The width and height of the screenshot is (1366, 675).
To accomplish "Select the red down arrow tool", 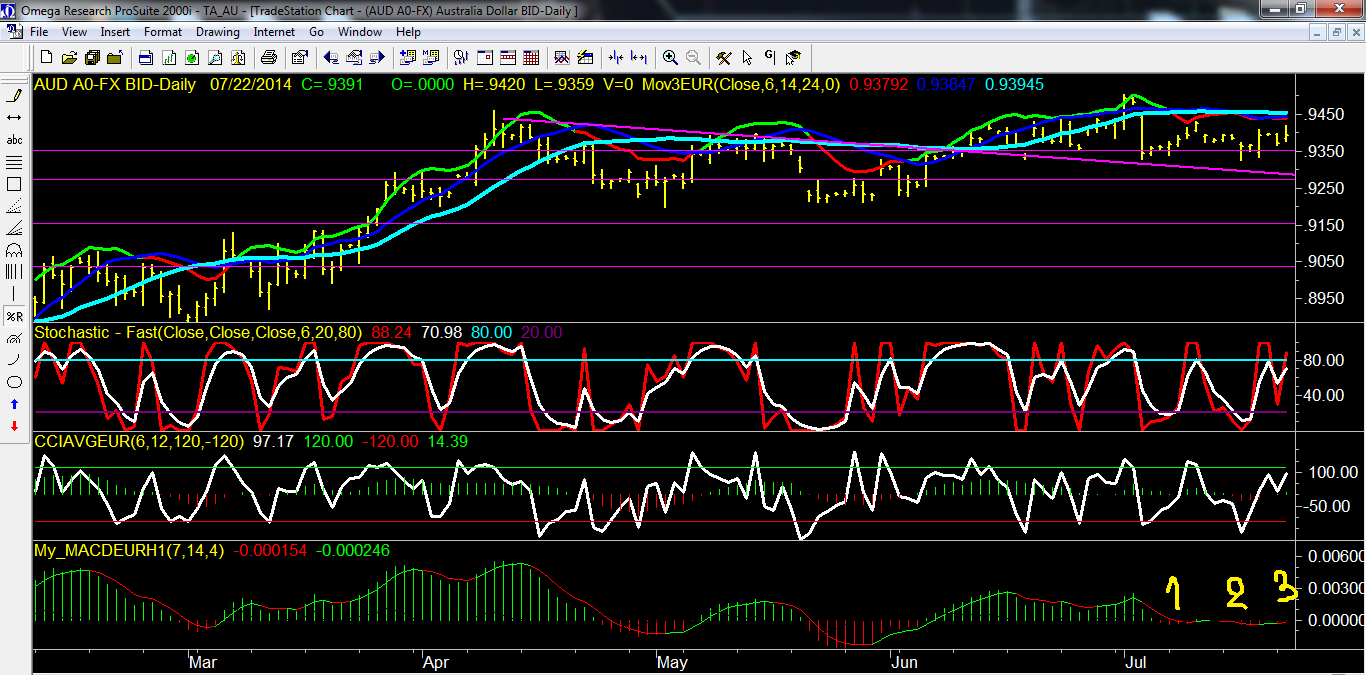I will (14, 426).
